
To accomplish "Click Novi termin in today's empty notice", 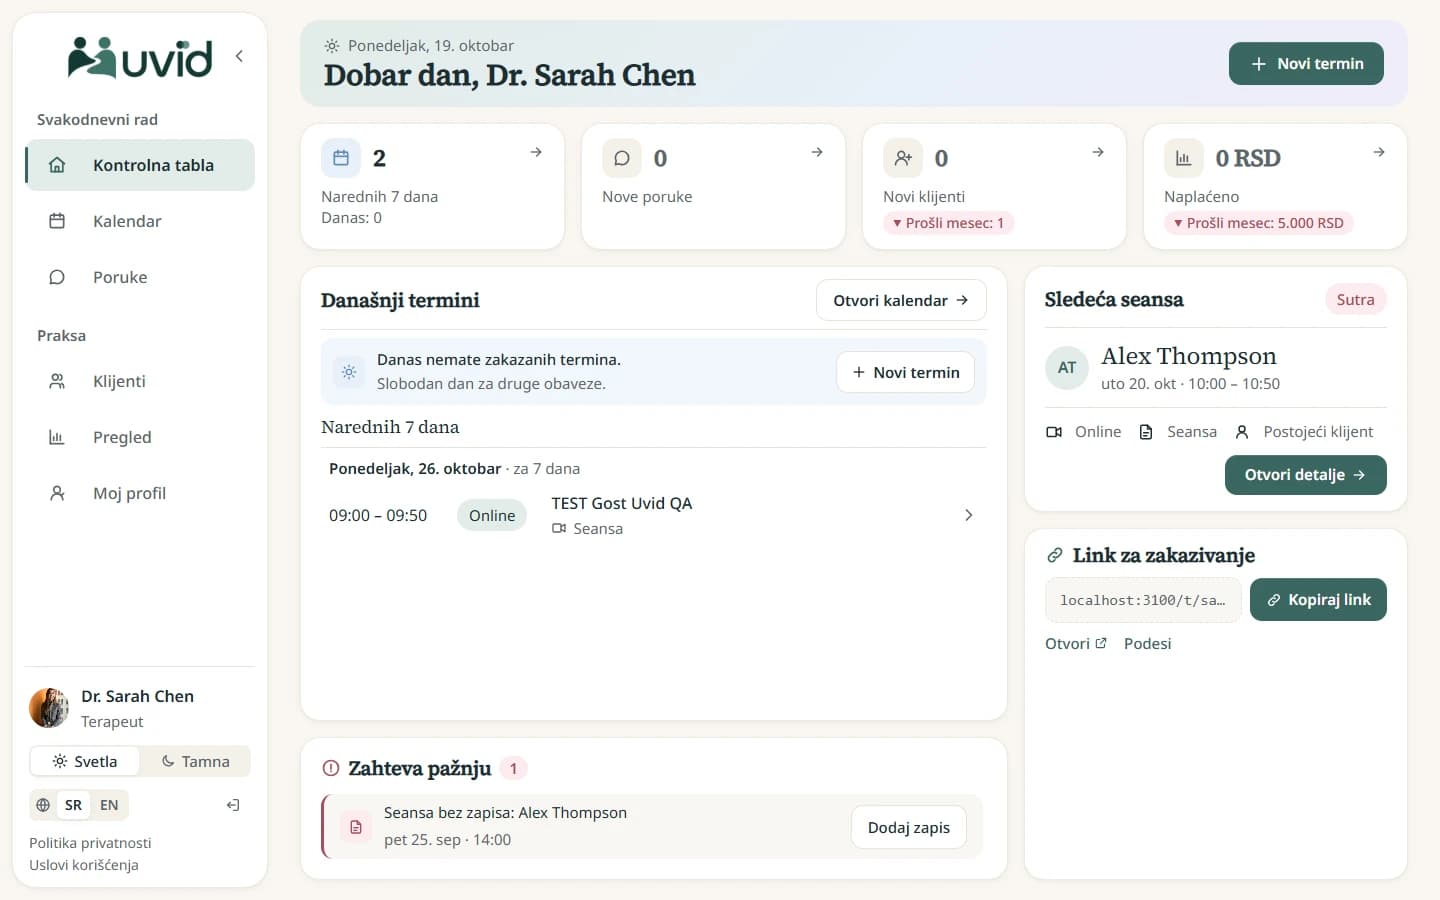I will 905,372.
